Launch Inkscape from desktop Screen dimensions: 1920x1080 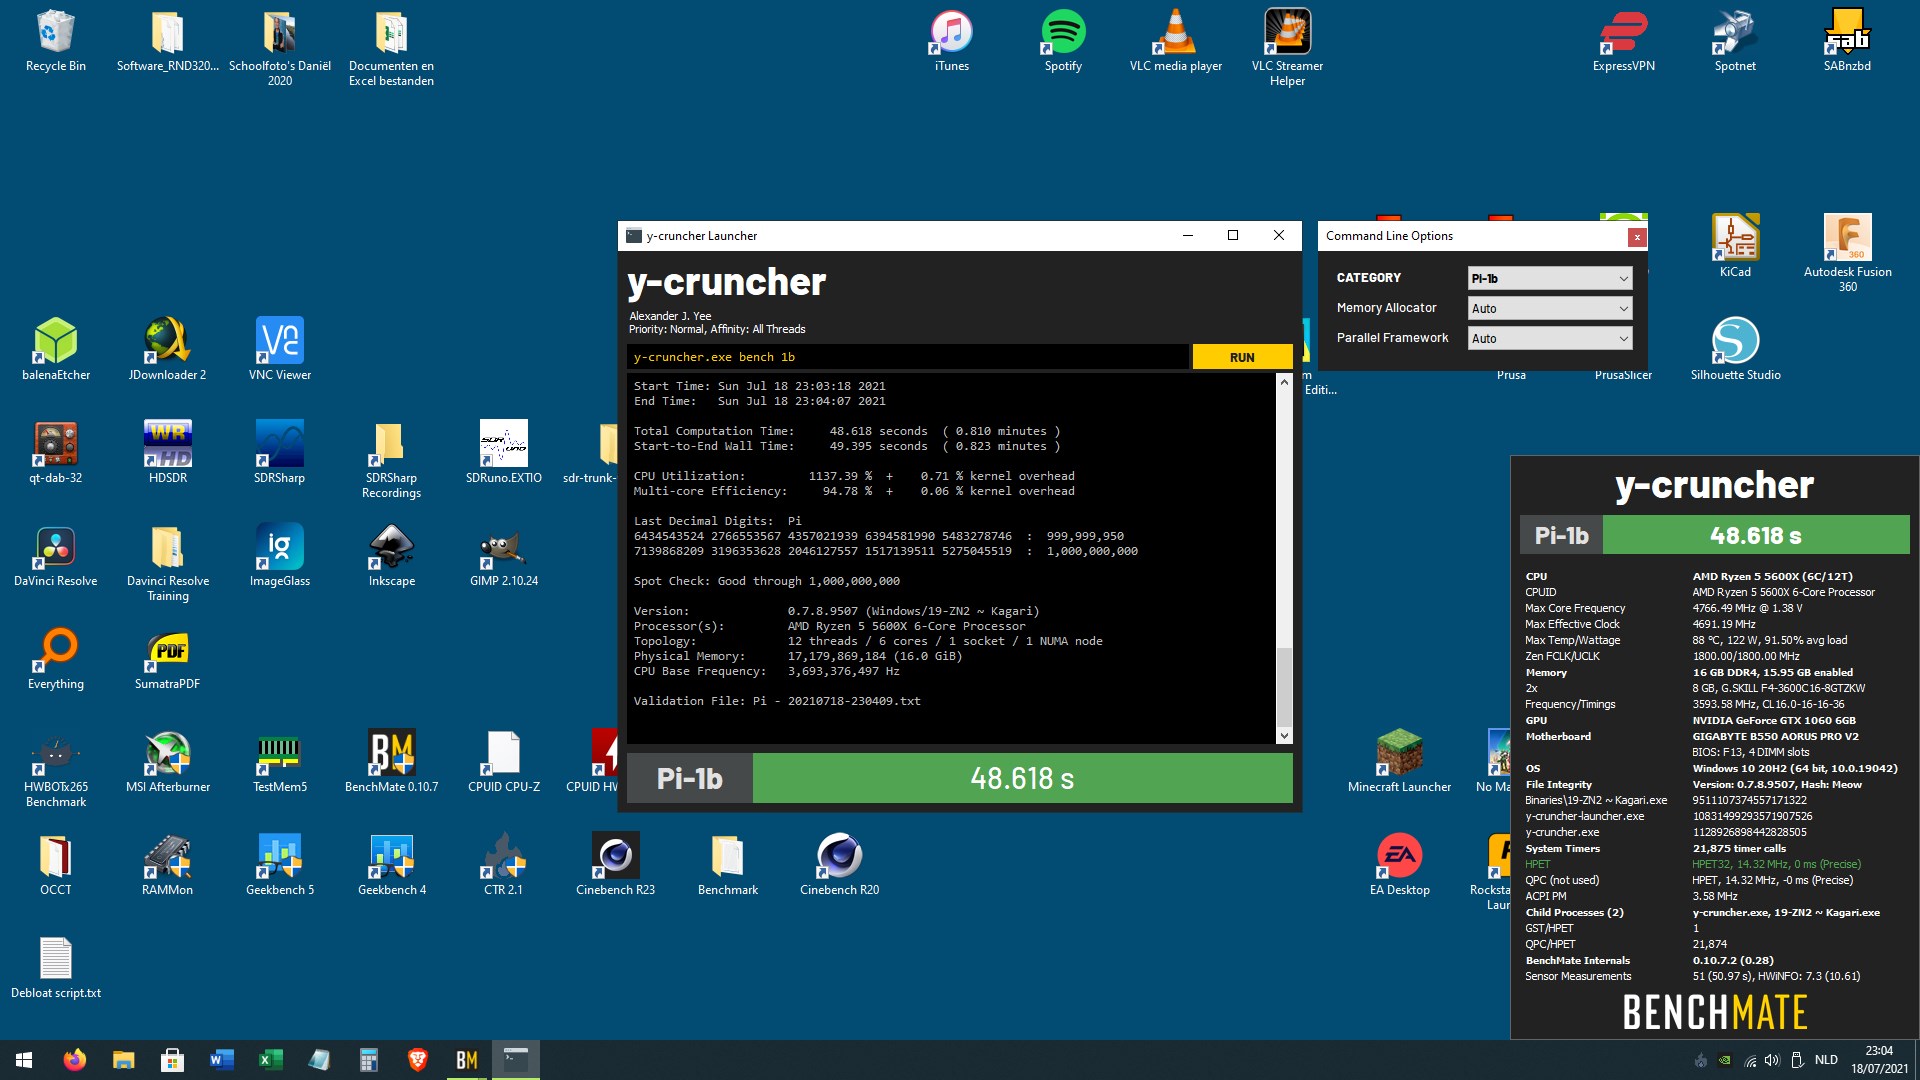click(391, 556)
